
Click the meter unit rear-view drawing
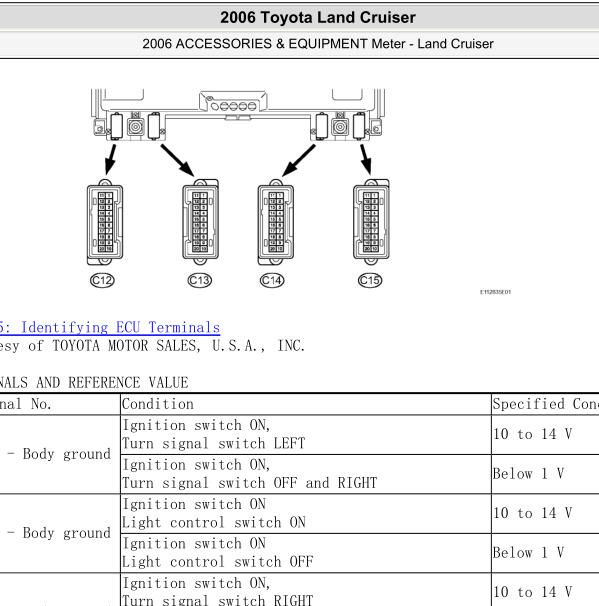click(x=238, y=115)
